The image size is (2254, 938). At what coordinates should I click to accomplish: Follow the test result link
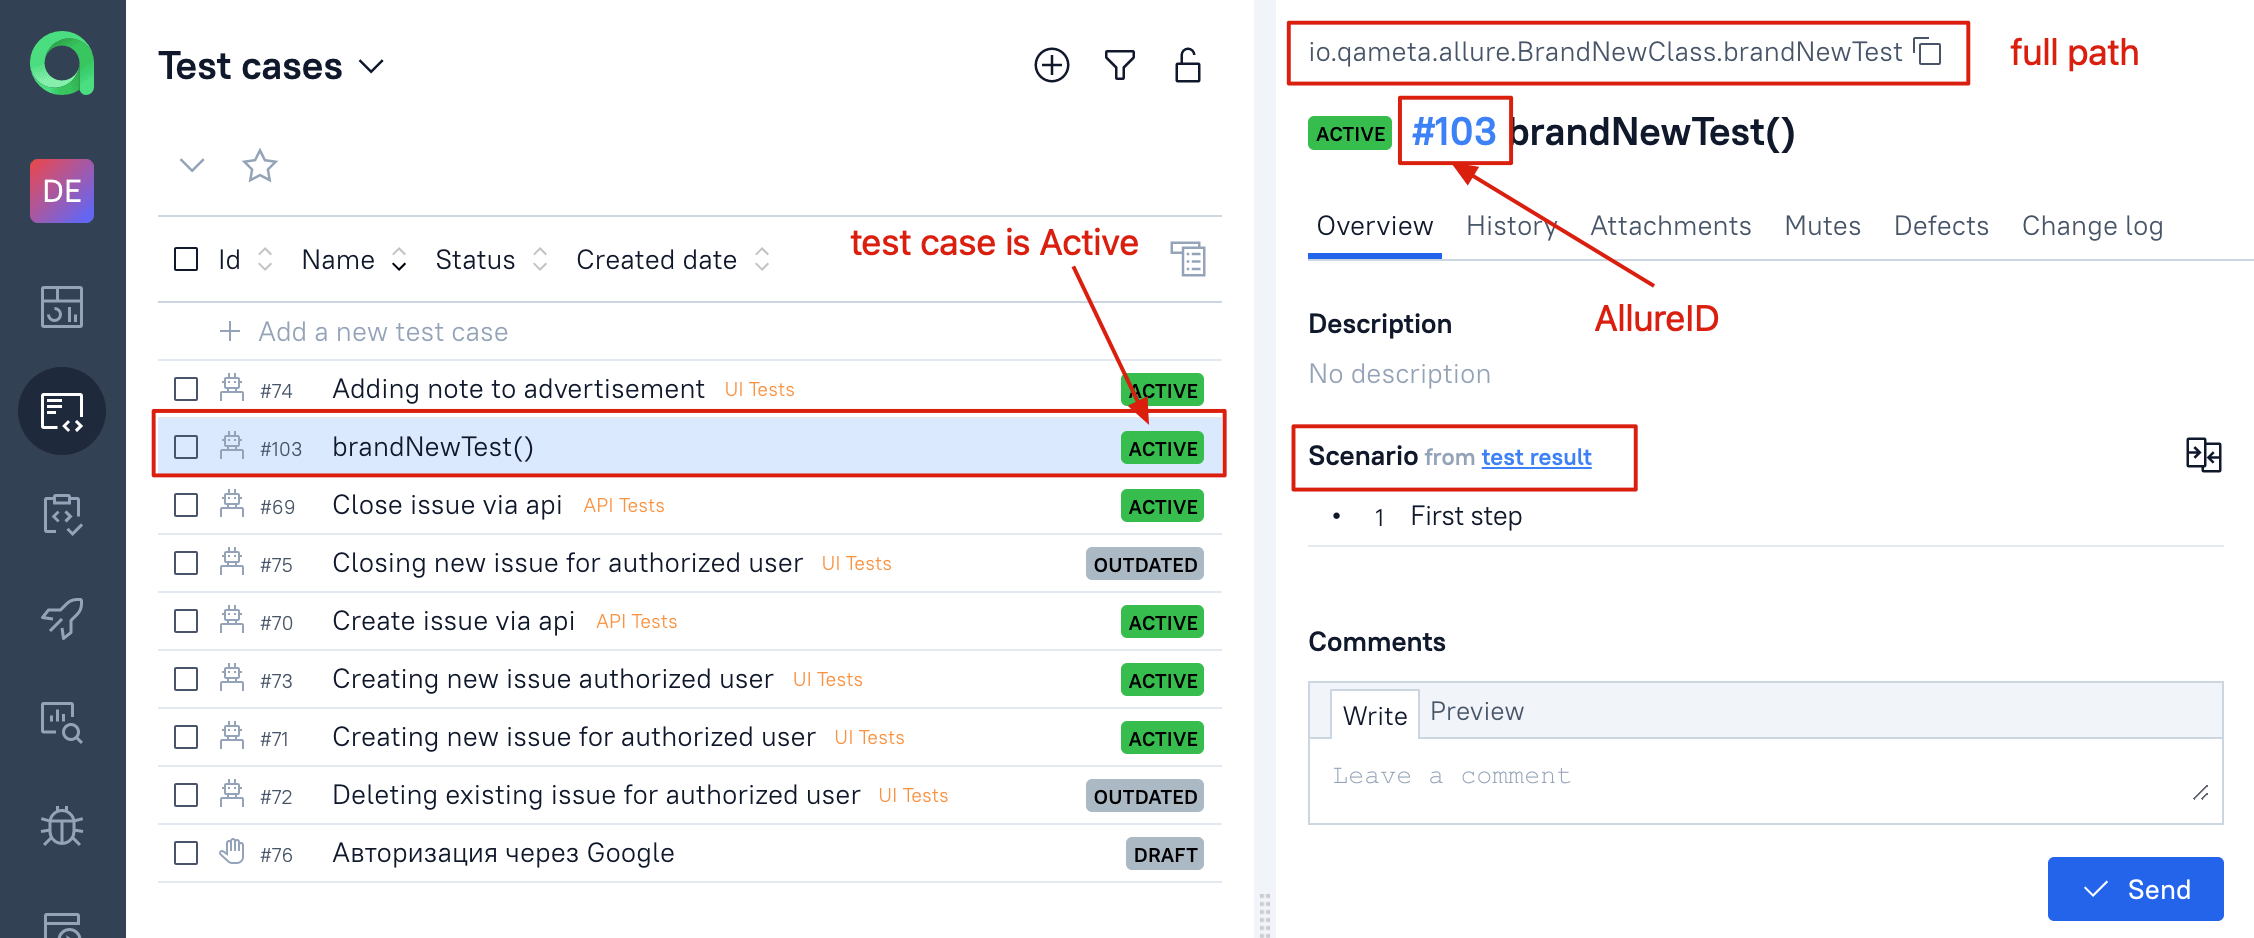click(1536, 457)
